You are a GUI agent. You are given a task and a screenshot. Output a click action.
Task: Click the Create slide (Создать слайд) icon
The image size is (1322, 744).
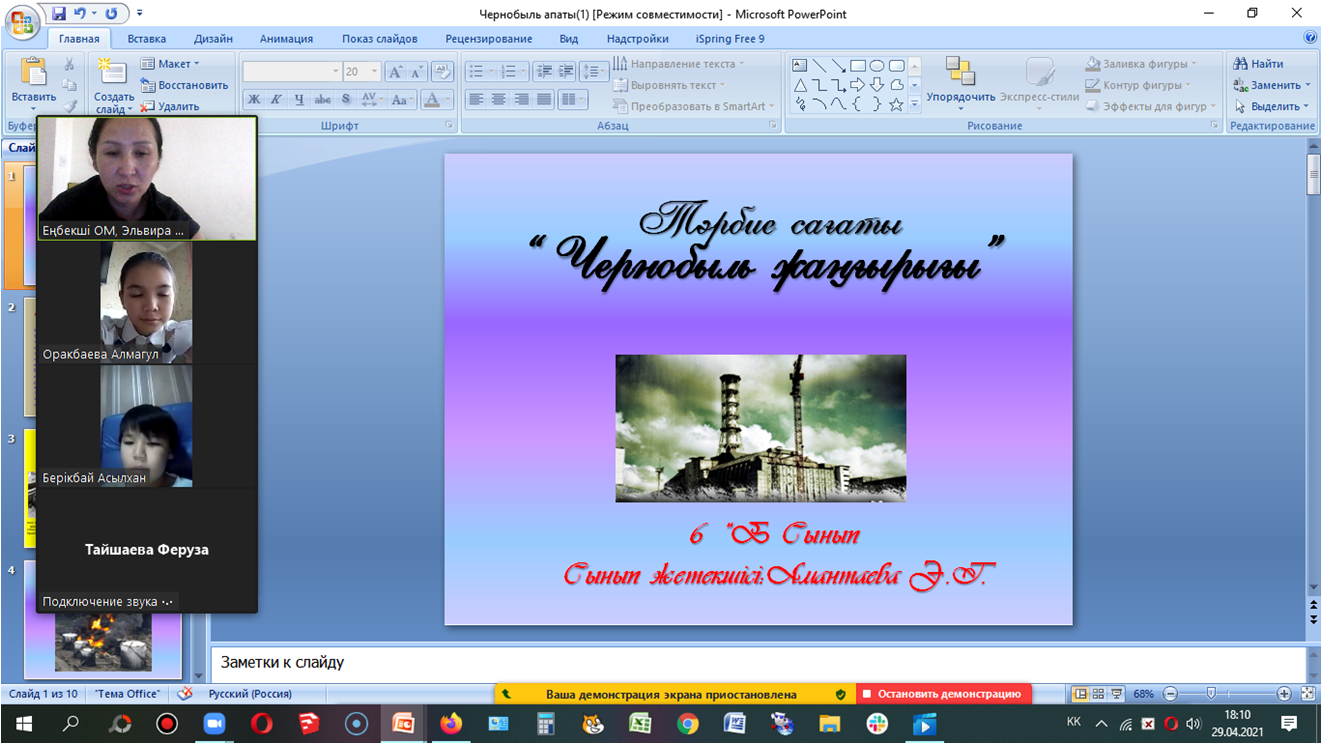[112, 73]
